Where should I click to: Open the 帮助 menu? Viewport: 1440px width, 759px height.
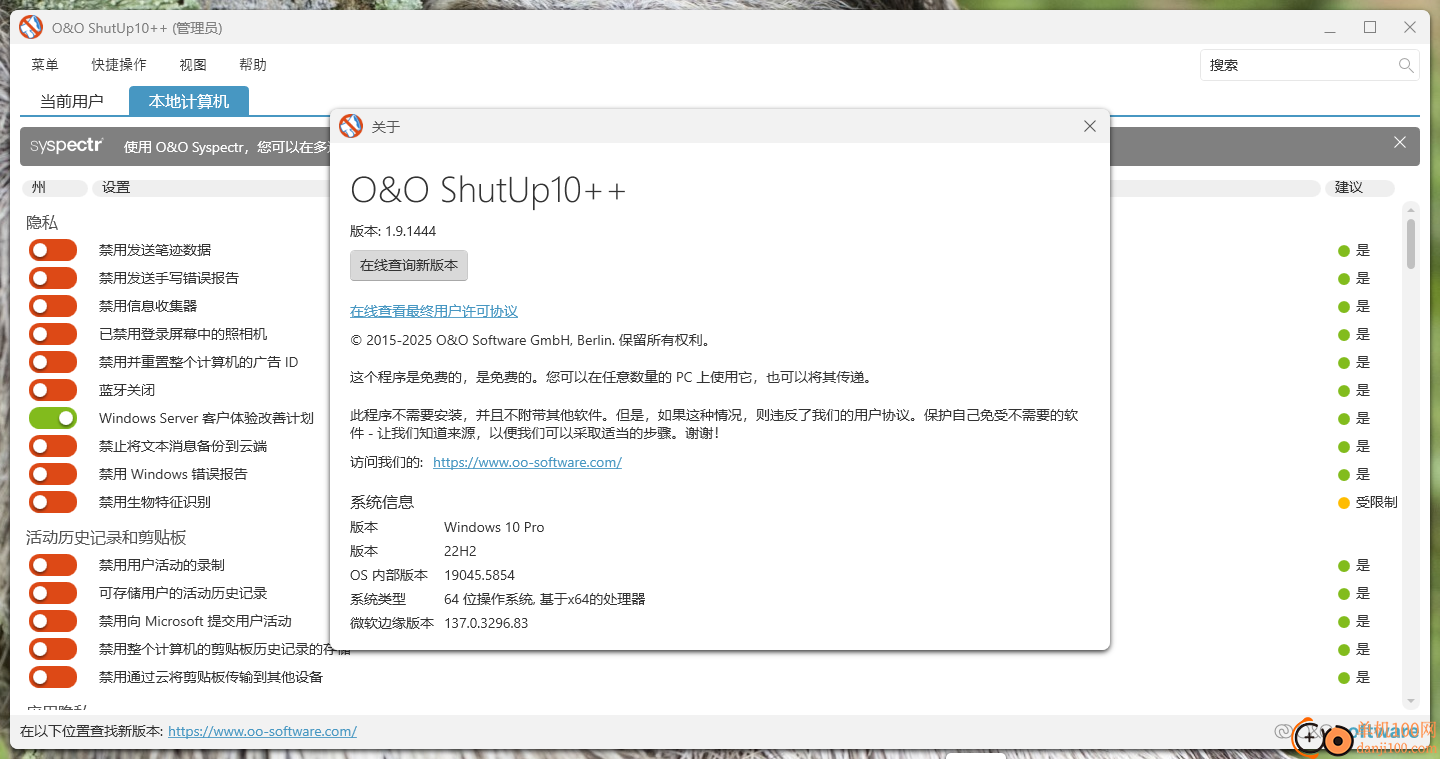coord(253,65)
